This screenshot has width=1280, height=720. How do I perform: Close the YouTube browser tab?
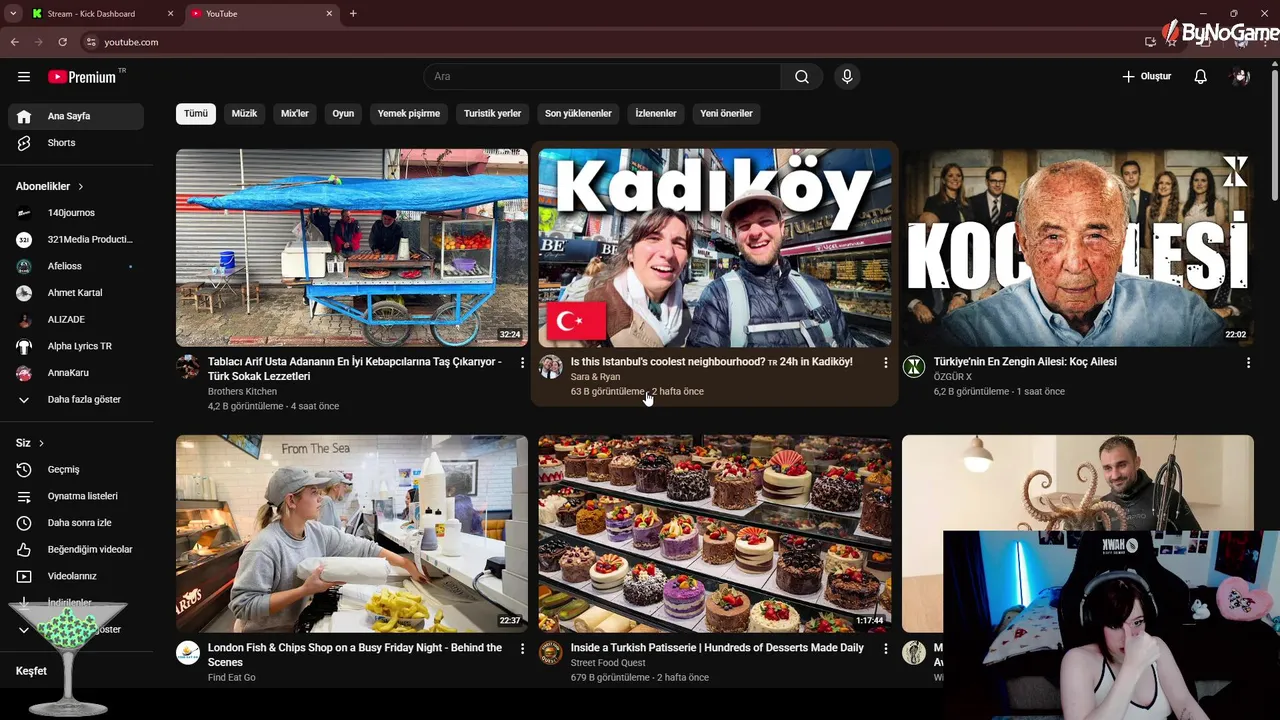[x=329, y=14]
